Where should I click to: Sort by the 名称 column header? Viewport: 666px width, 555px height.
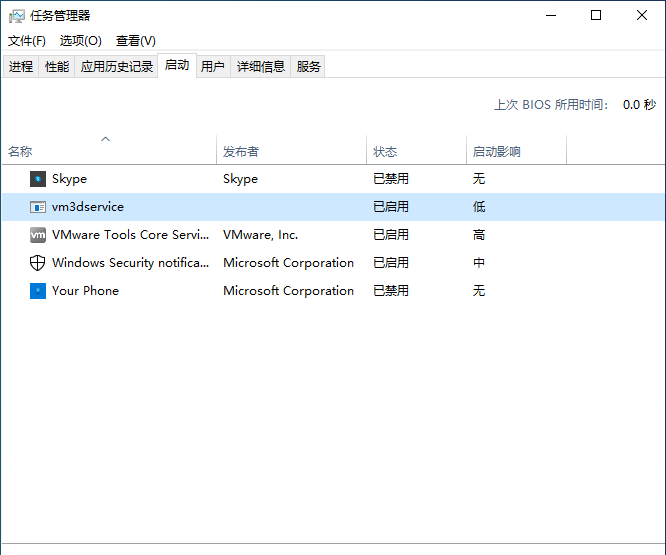(20, 152)
